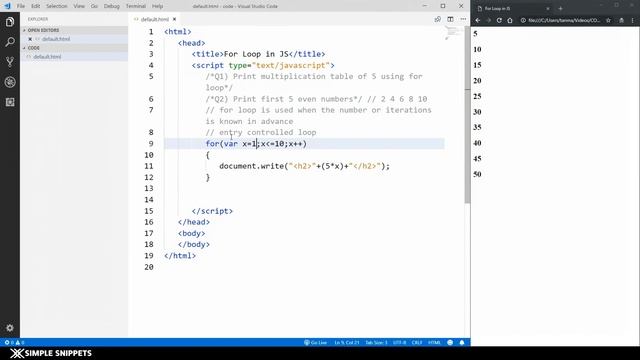Switch to the default.html editor tab
The image size is (640, 360).
pyautogui.click(x=155, y=19)
